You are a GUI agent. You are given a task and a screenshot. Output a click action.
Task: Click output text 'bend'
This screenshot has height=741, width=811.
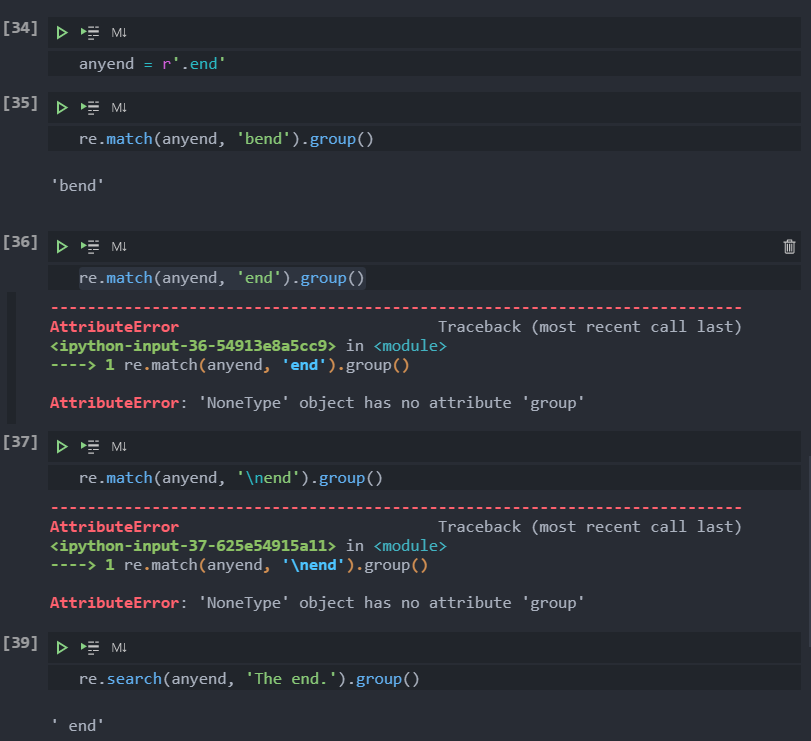78,186
